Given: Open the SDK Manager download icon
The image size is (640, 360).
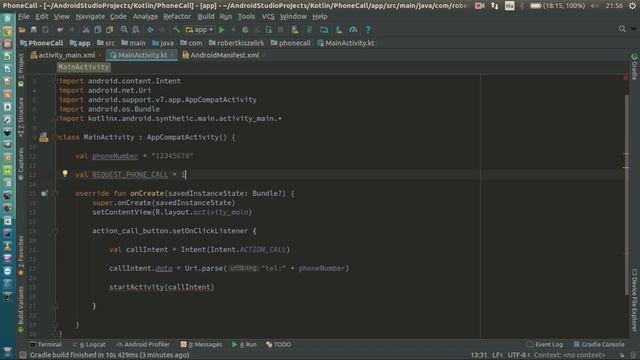Looking at the screenshot, I should pos(339,30).
